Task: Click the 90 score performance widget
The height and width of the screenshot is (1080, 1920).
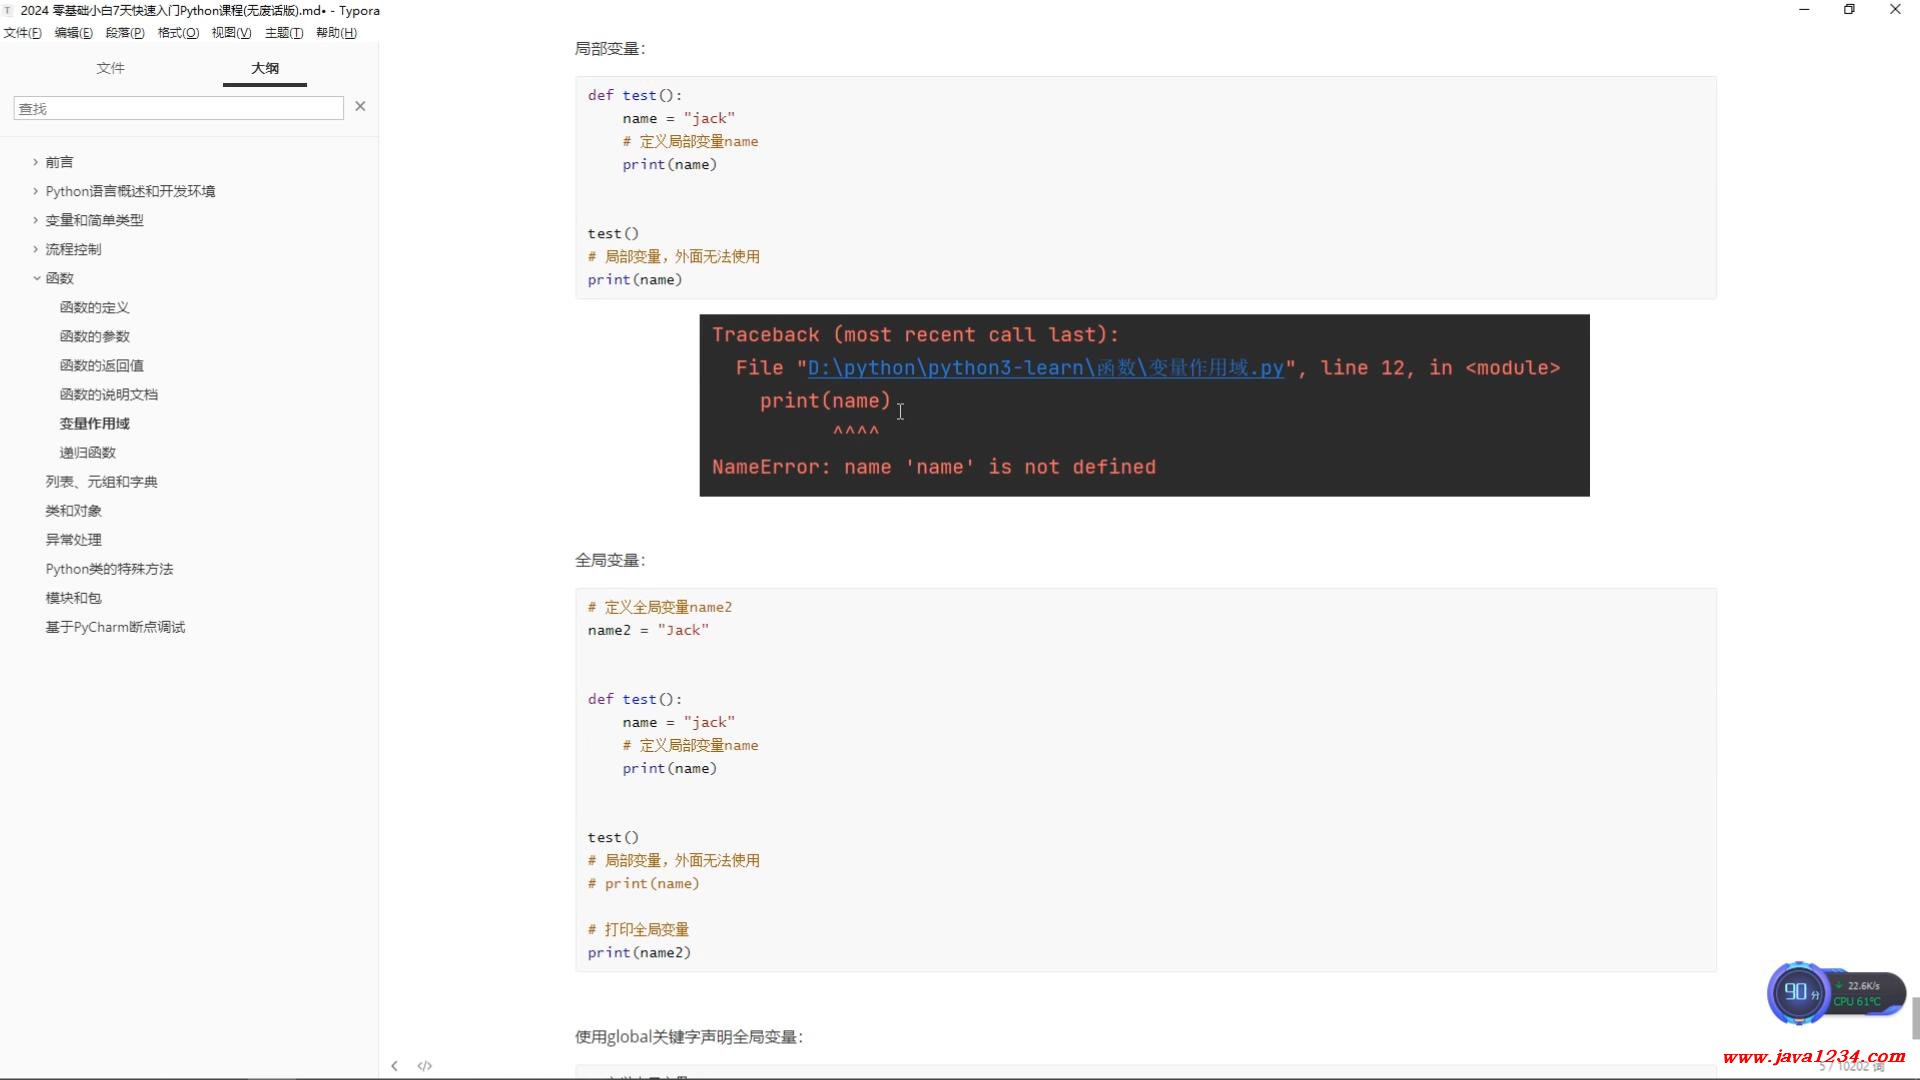Action: click(1797, 992)
